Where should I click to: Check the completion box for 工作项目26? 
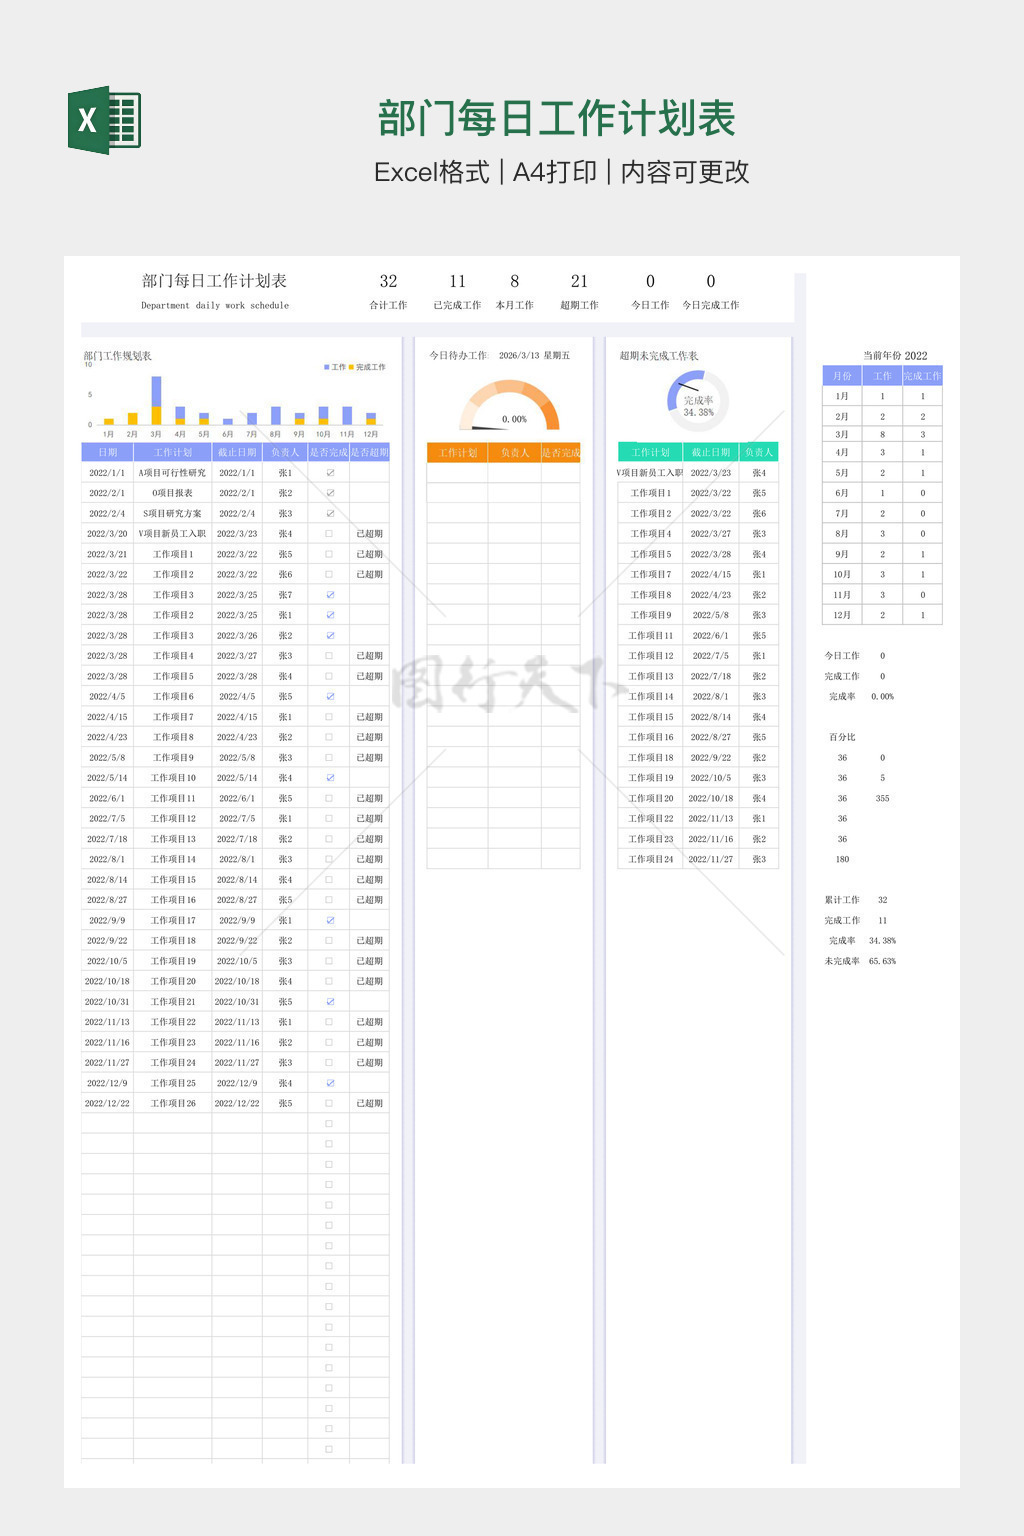tap(329, 1103)
